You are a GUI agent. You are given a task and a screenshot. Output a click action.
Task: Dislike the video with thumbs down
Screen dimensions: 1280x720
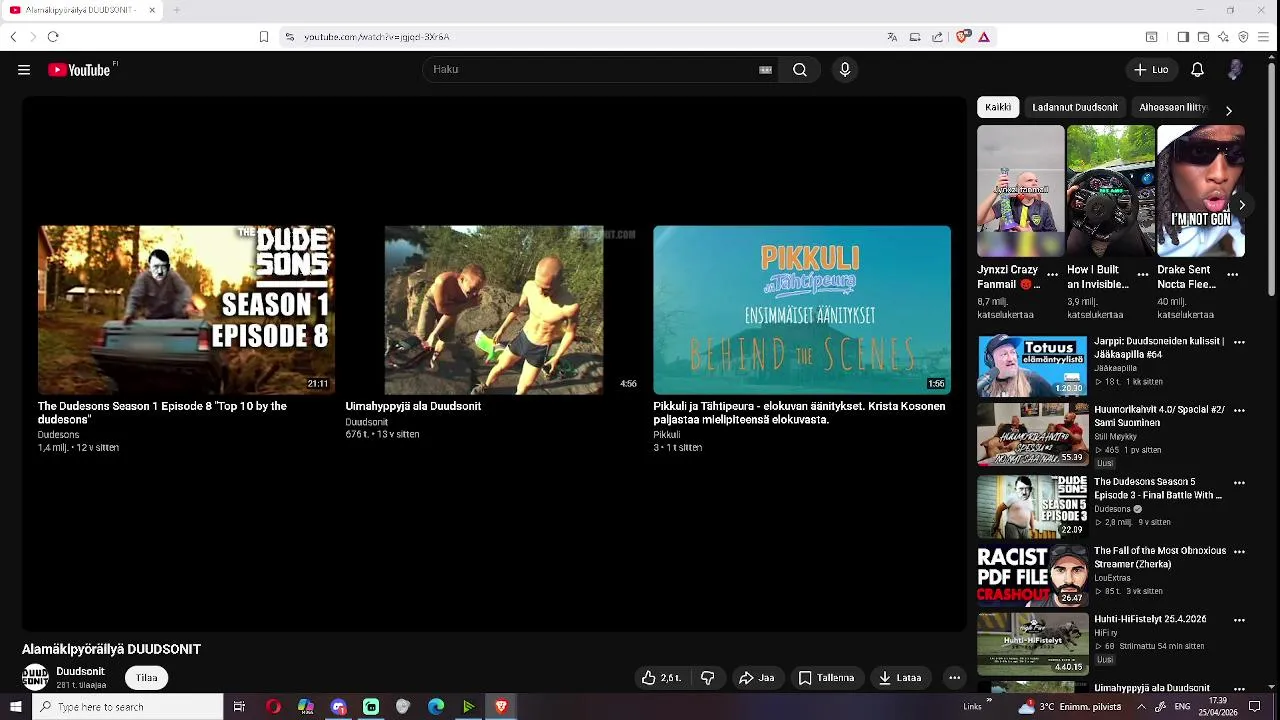[x=708, y=678]
